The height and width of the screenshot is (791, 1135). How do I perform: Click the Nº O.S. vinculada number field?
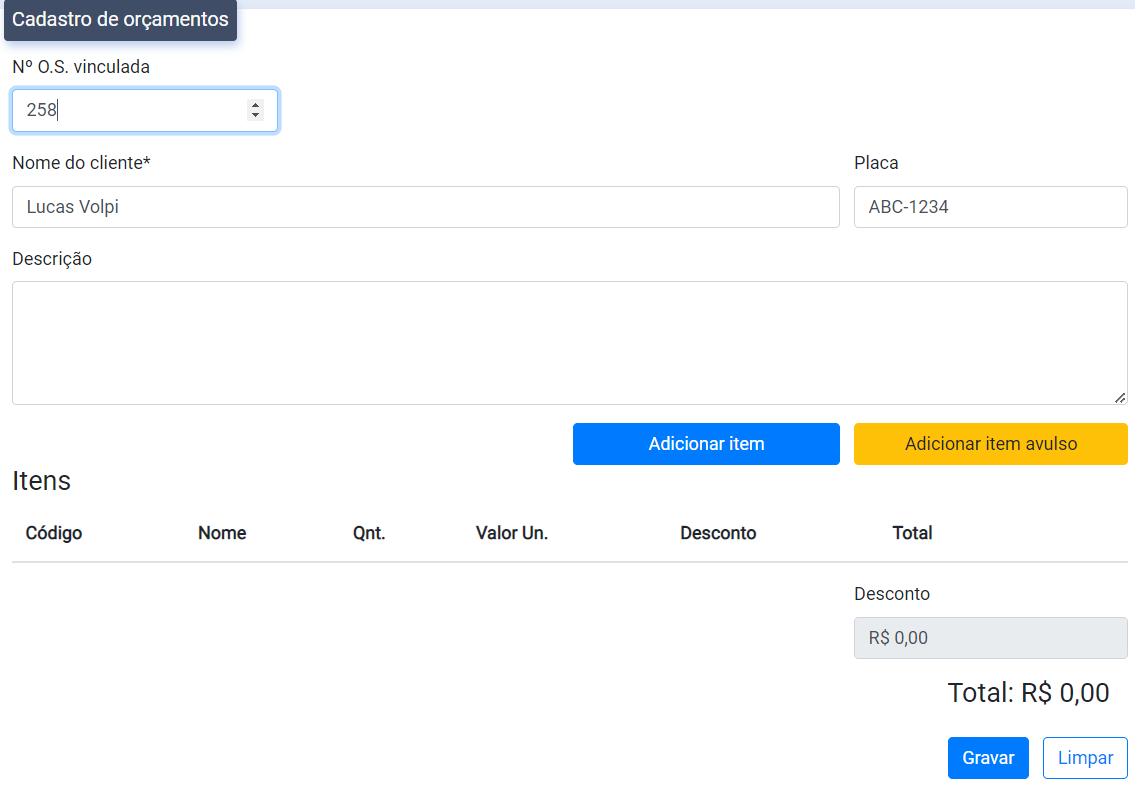[130, 111]
